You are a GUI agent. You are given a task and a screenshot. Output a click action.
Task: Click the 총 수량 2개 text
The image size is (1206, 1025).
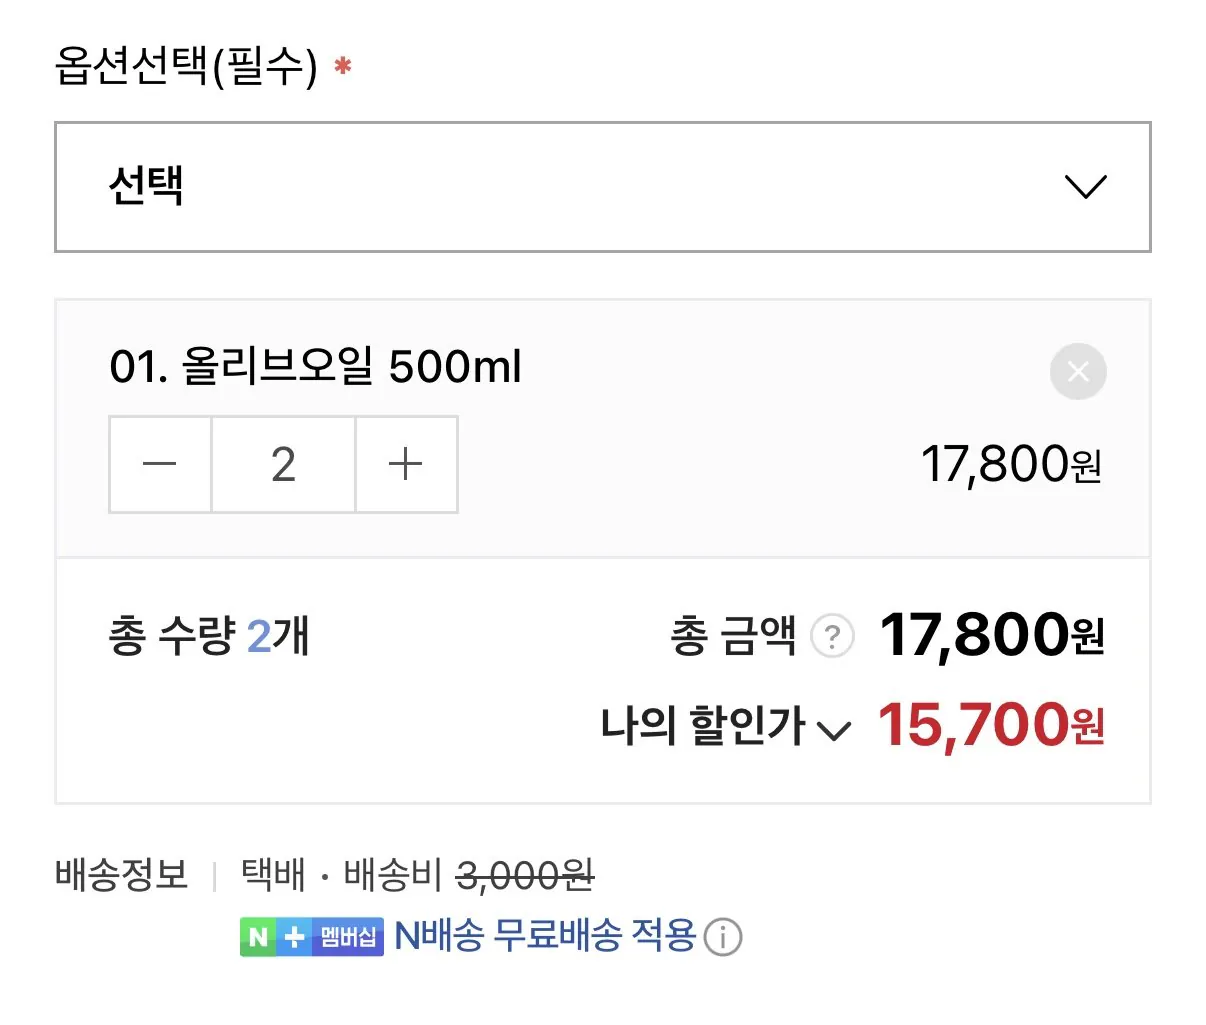pos(208,636)
